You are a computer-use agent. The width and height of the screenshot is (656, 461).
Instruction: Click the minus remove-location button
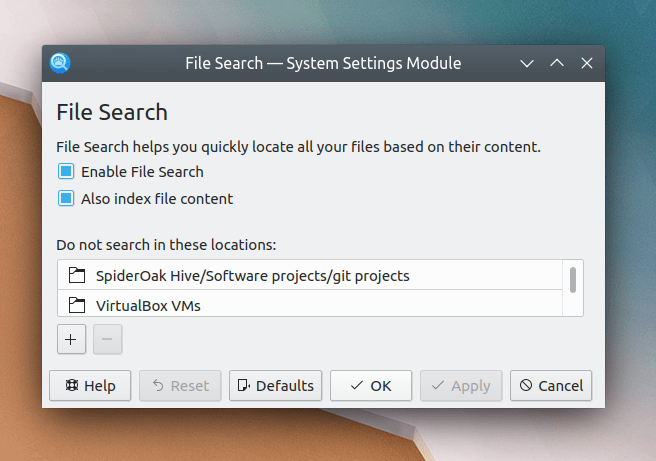[x=107, y=339]
